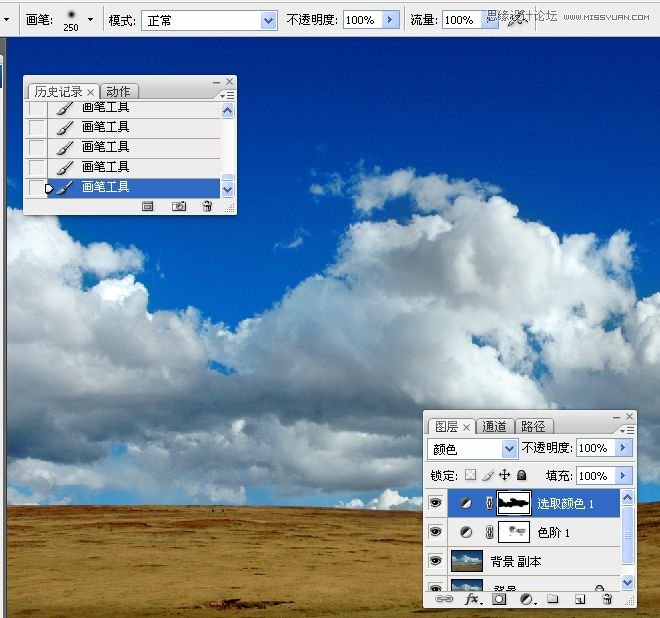Open the layer blend mode dropdown showing 颜色
Viewport: 660px width, 618px height.
pyautogui.click(x=509, y=449)
